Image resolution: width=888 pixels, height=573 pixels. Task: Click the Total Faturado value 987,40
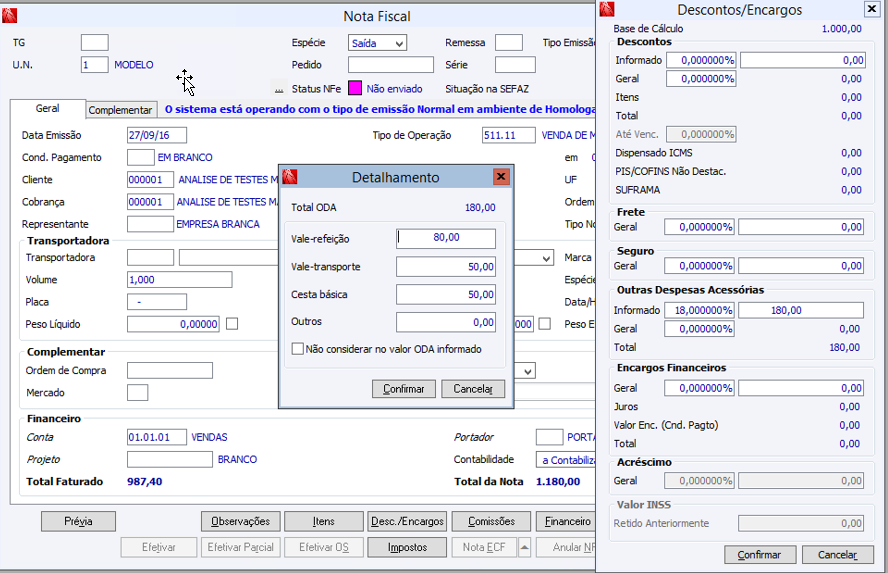click(x=144, y=482)
